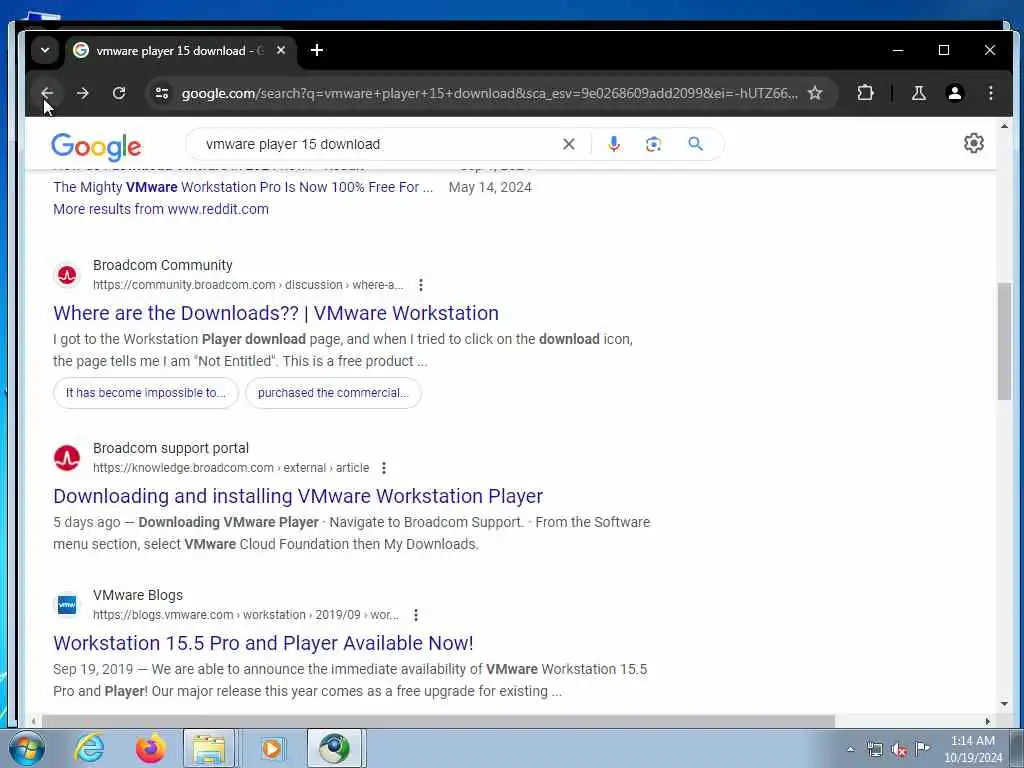Go back using the browser back arrow

pos(47,93)
